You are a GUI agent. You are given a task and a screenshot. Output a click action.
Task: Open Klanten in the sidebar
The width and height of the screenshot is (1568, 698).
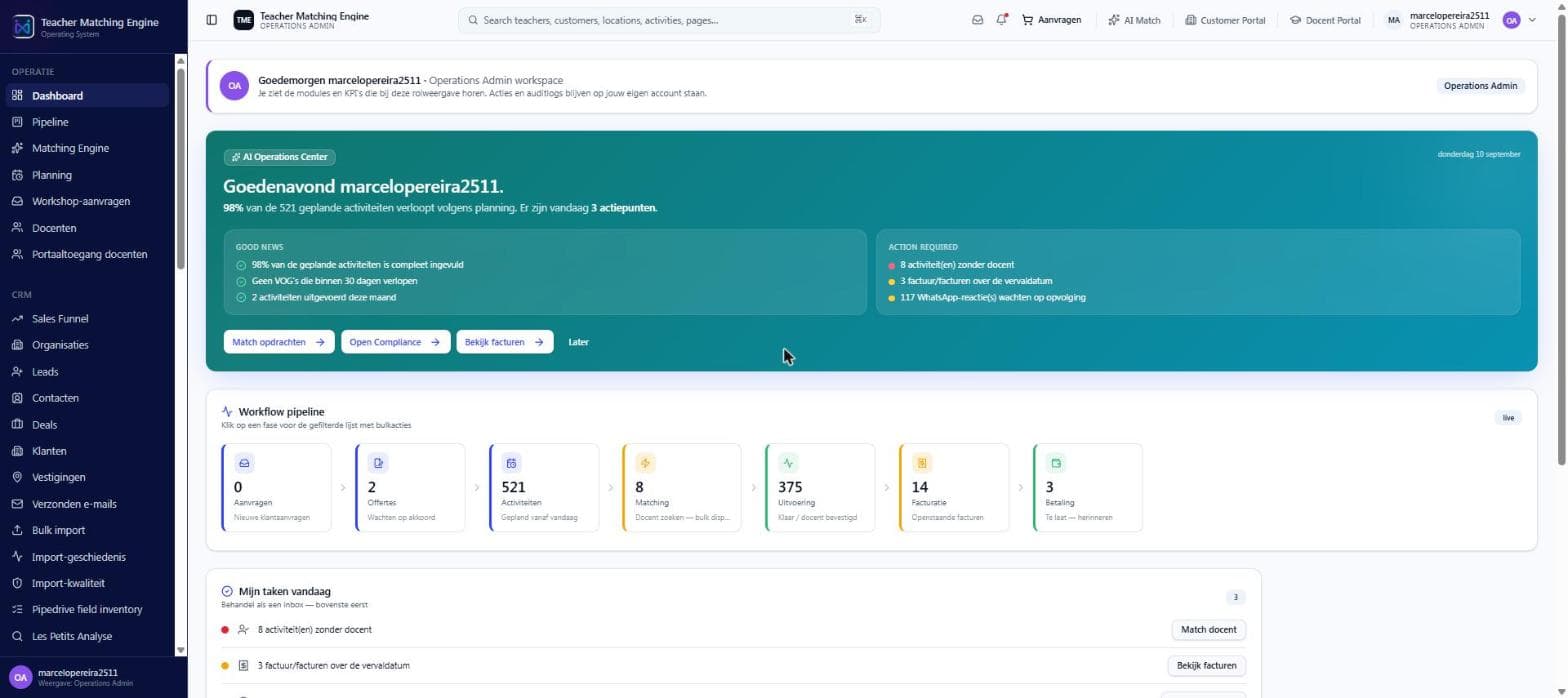pos(87,451)
